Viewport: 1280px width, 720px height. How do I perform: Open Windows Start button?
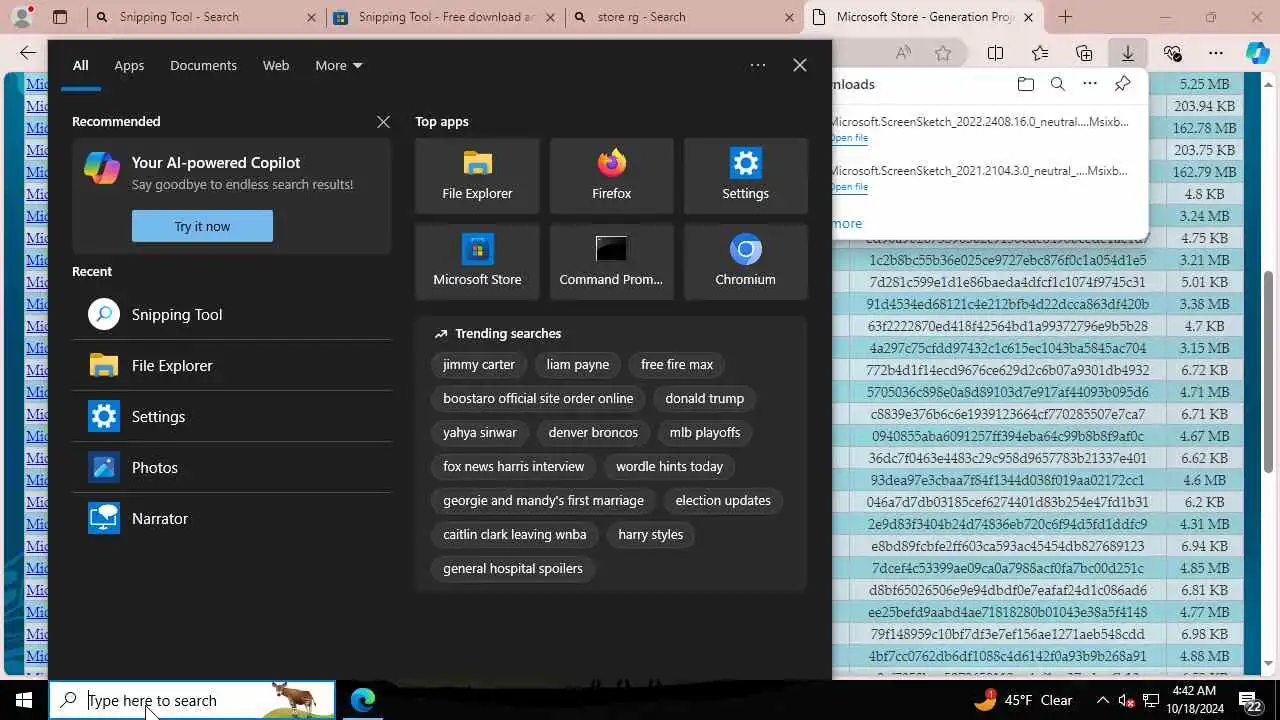24,700
